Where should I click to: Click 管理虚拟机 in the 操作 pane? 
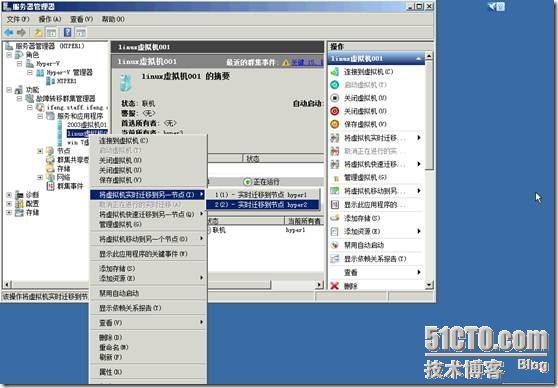click(x=365, y=177)
